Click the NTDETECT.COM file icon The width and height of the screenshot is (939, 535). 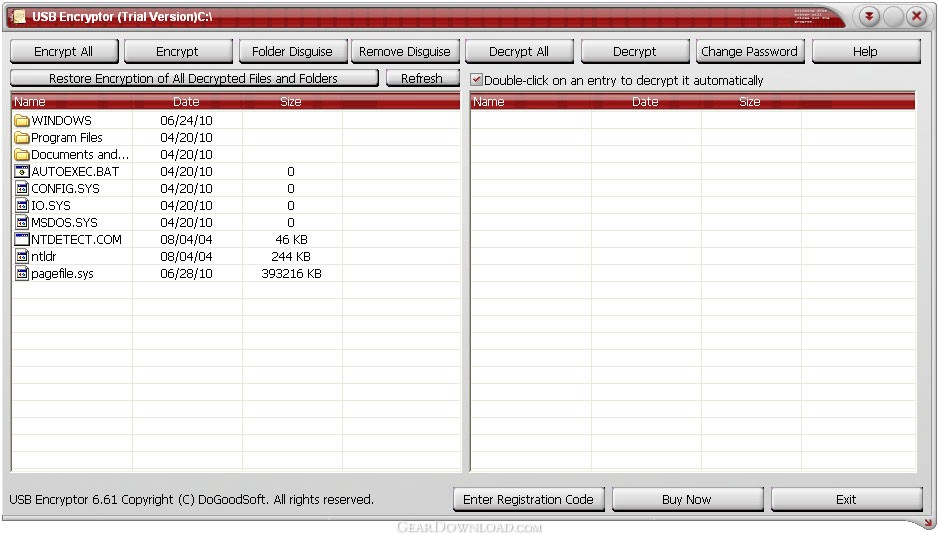click(22, 240)
